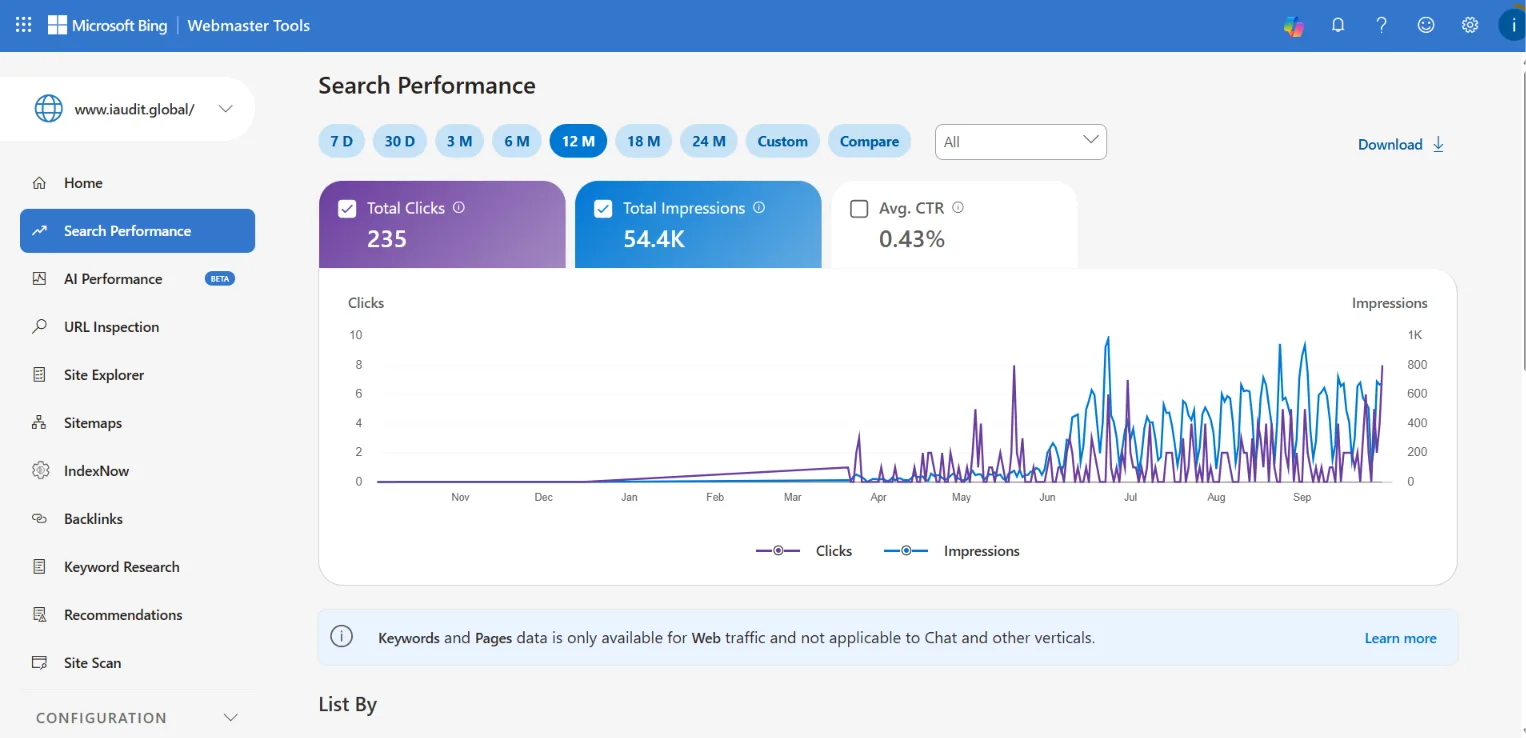Click the BETA badge next to AI Performance
This screenshot has width=1526, height=738.
[220, 279]
